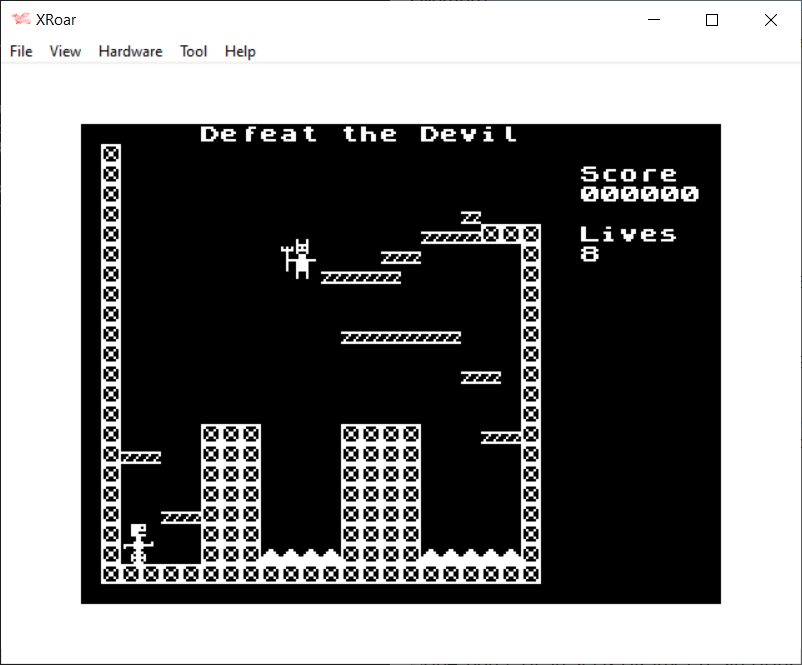
Task: Close the XRoar window
Action: 770,20
